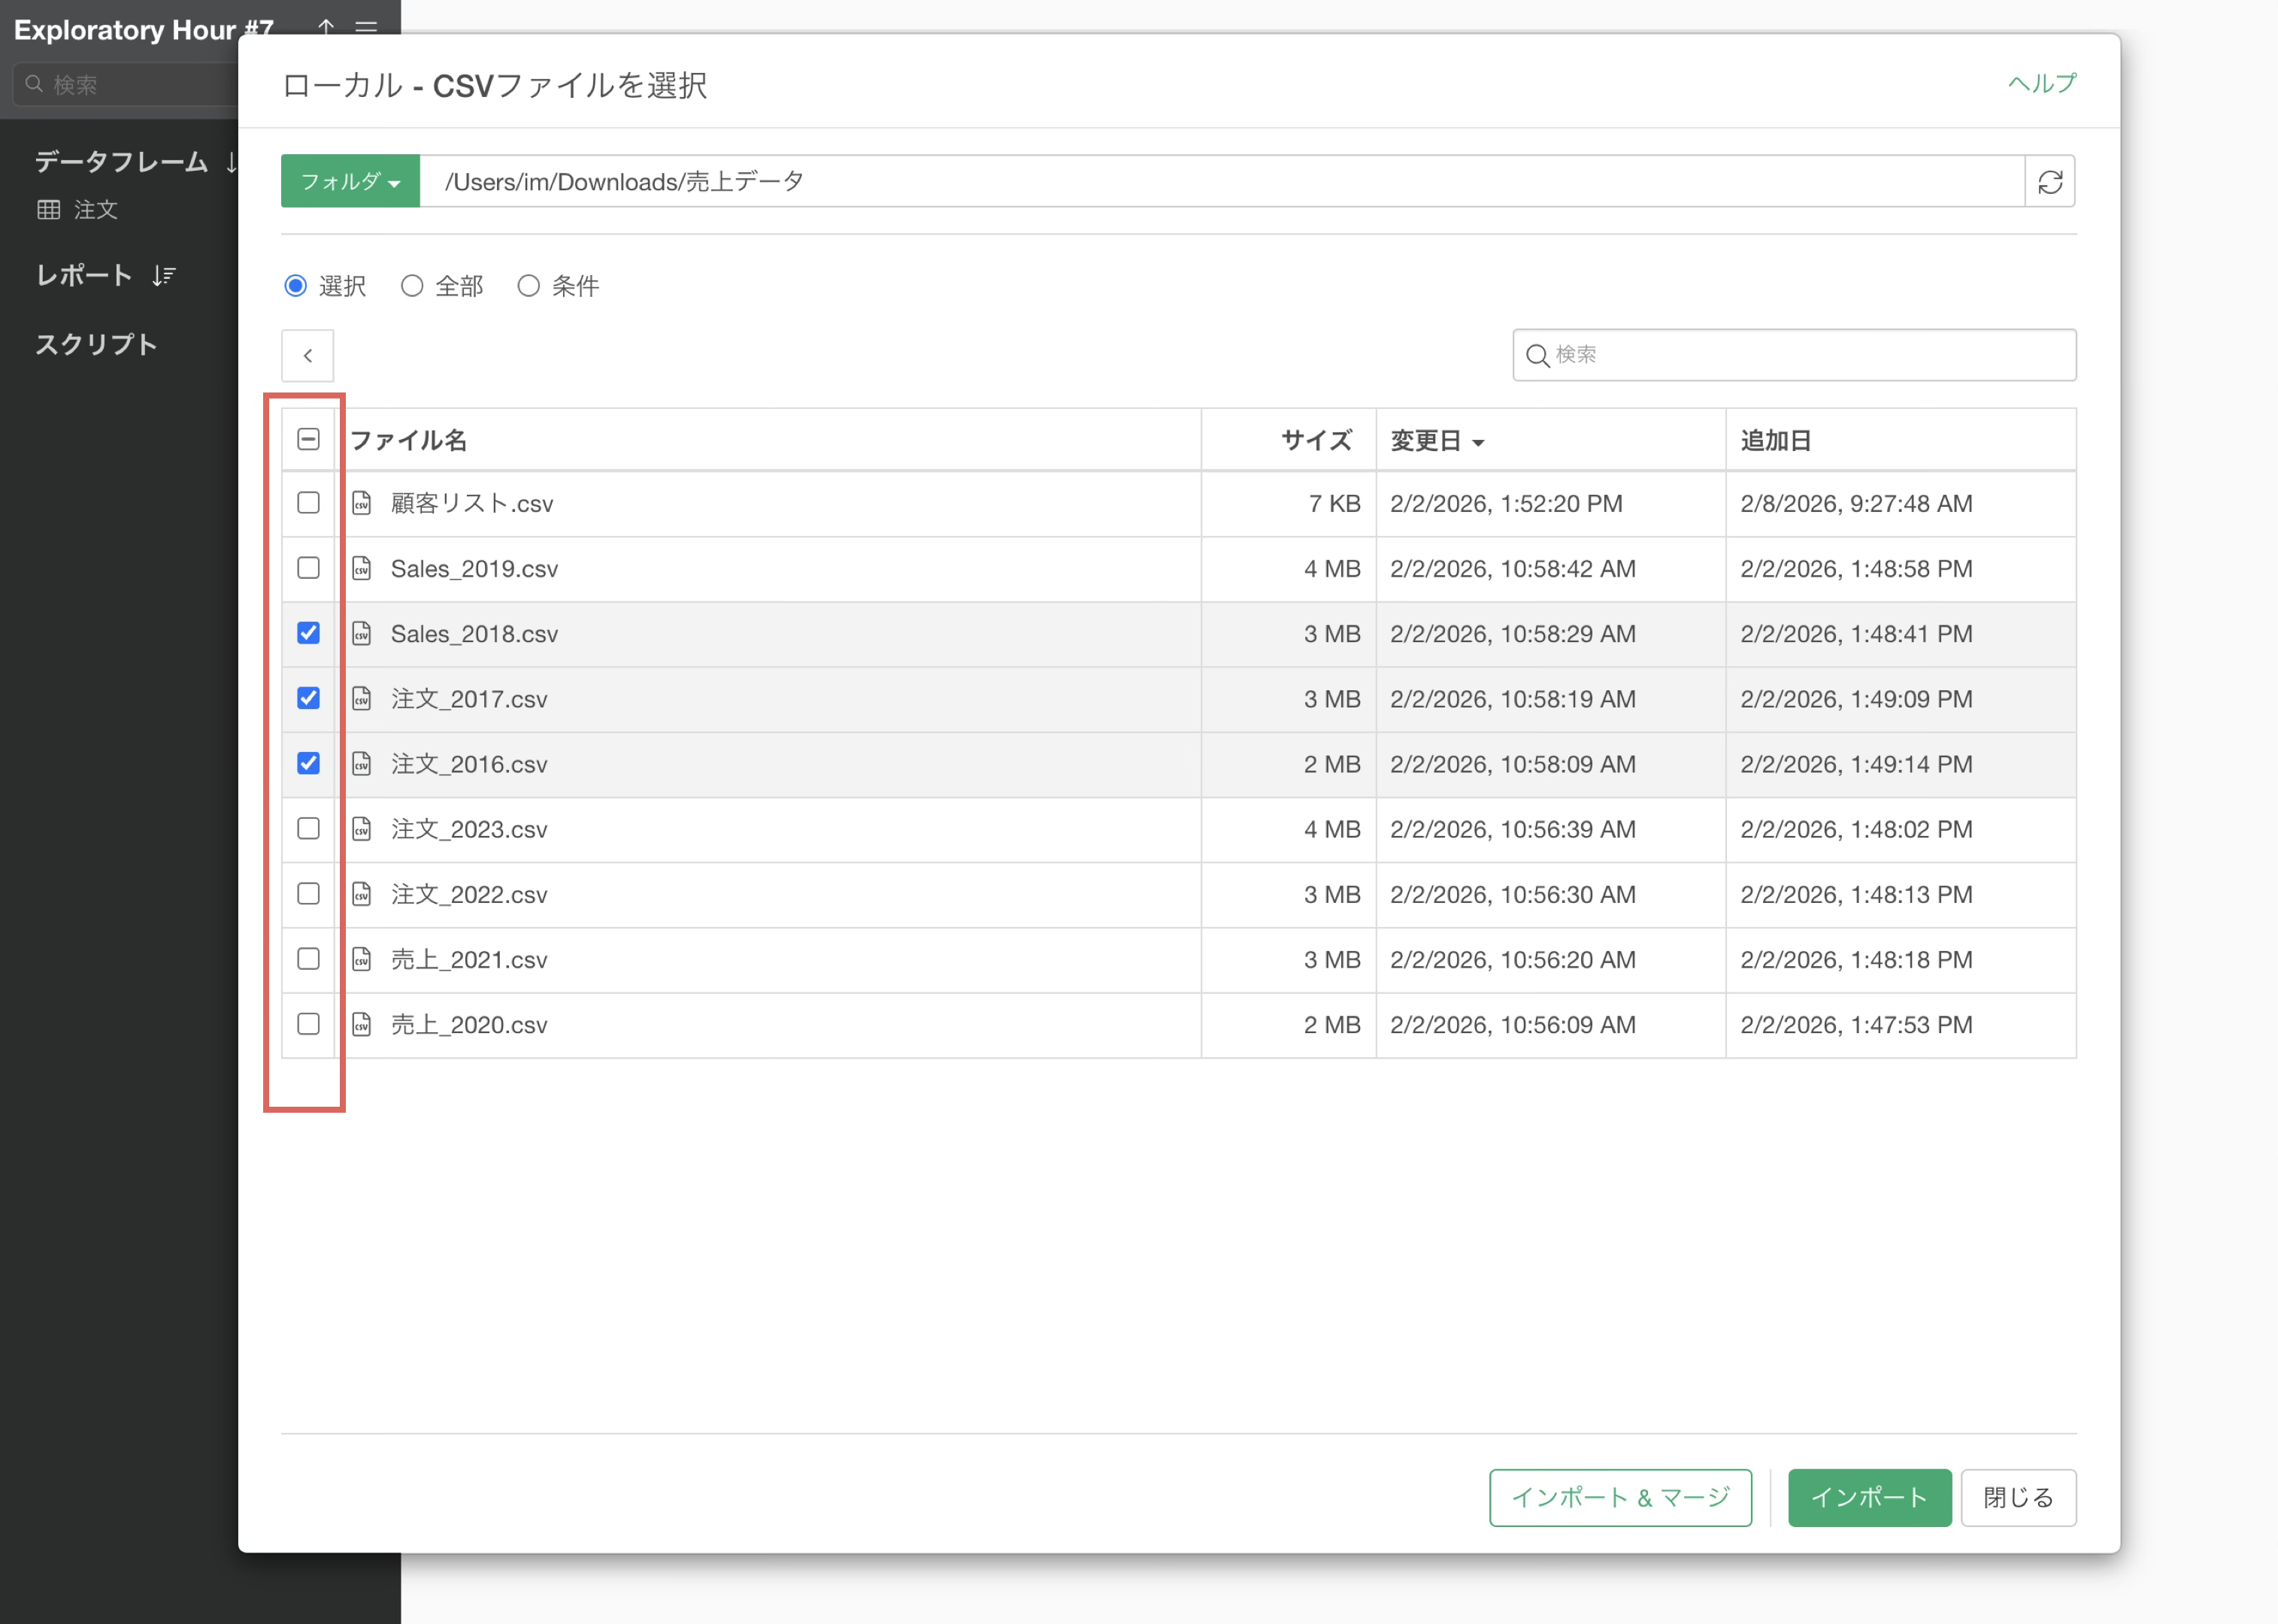The image size is (2278, 1624).
Task: Click the green インポート button
Action: tap(1868, 1497)
